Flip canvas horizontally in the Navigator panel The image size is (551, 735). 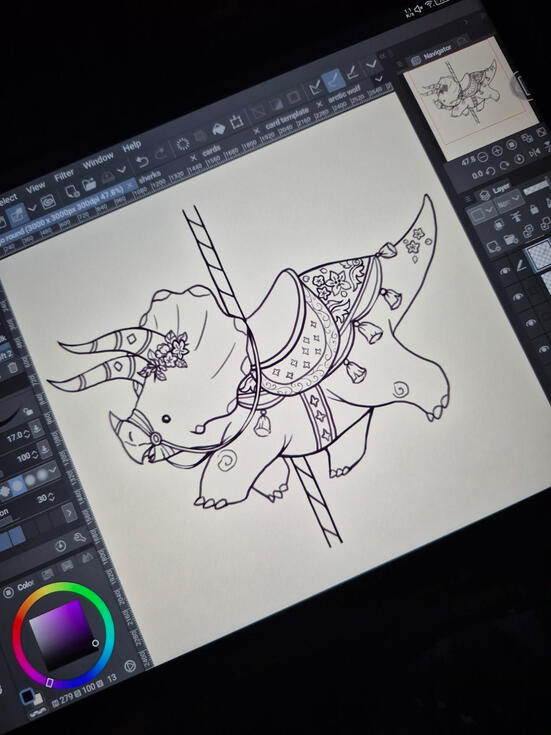coord(536,152)
